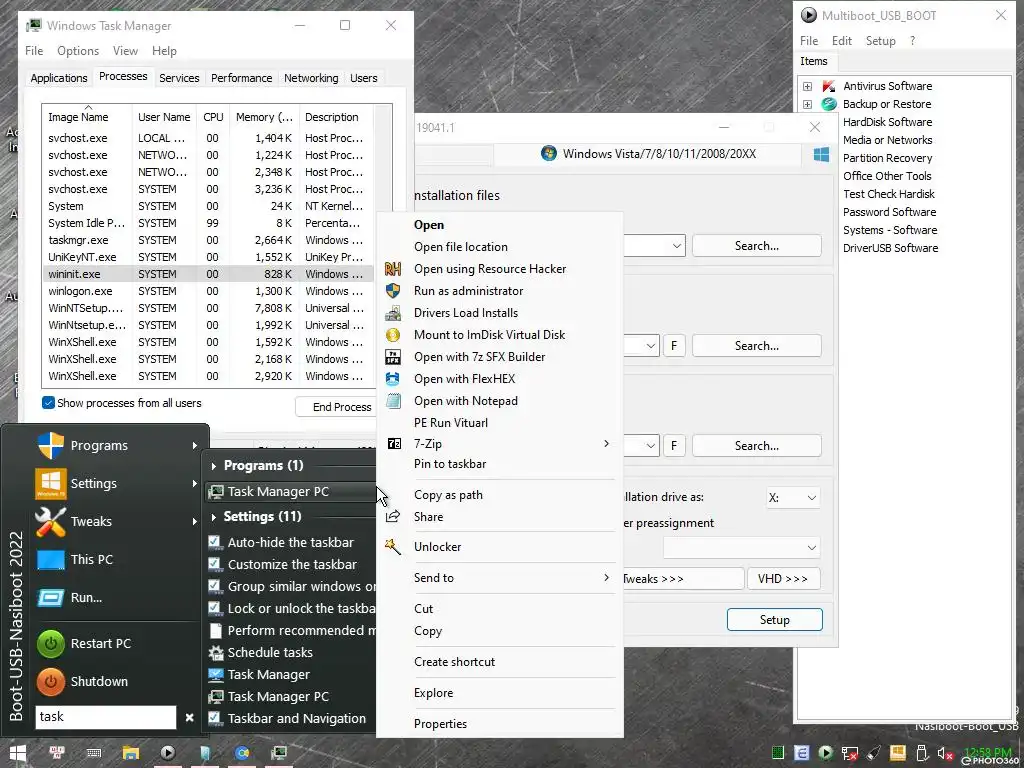Click the ImDisk Virtual Disk icon
Viewport: 1024px width, 768px height.
392,335
